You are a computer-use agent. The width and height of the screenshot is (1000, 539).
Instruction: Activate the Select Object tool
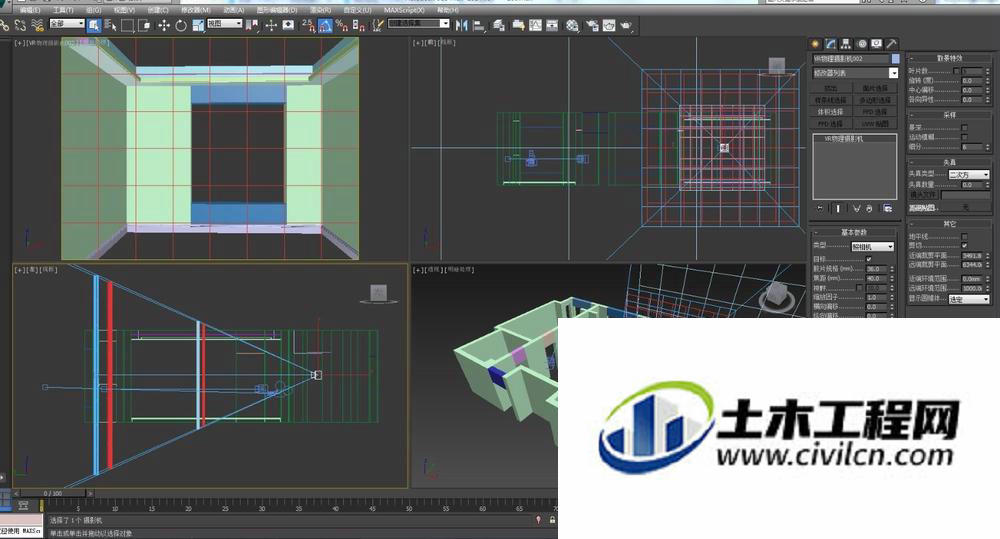[x=94, y=25]
